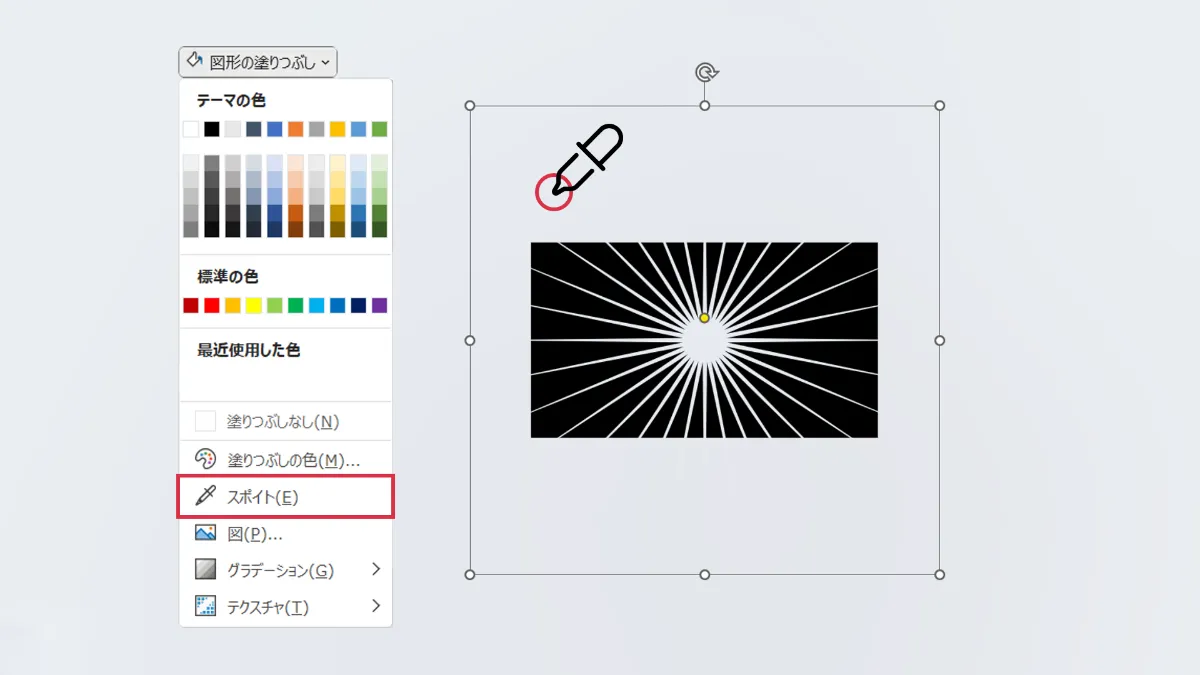
Task: Pick the red standard color swatch
Action: 211,305
